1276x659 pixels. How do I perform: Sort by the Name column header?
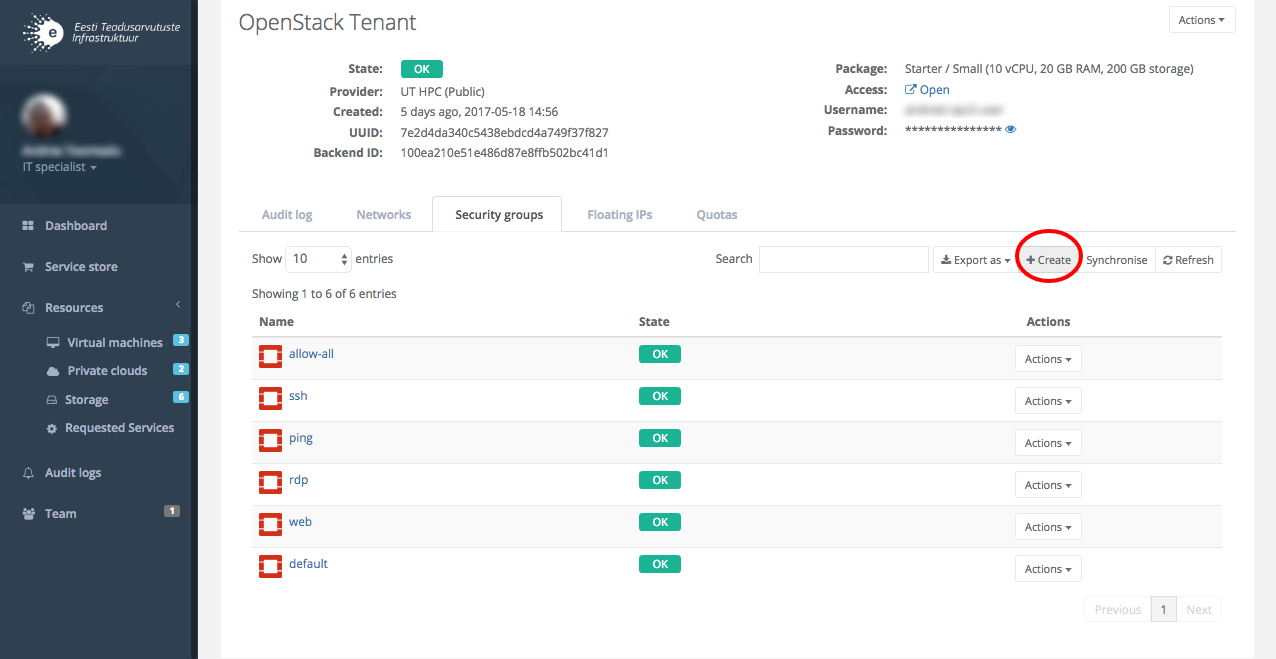tap(276, 322)
